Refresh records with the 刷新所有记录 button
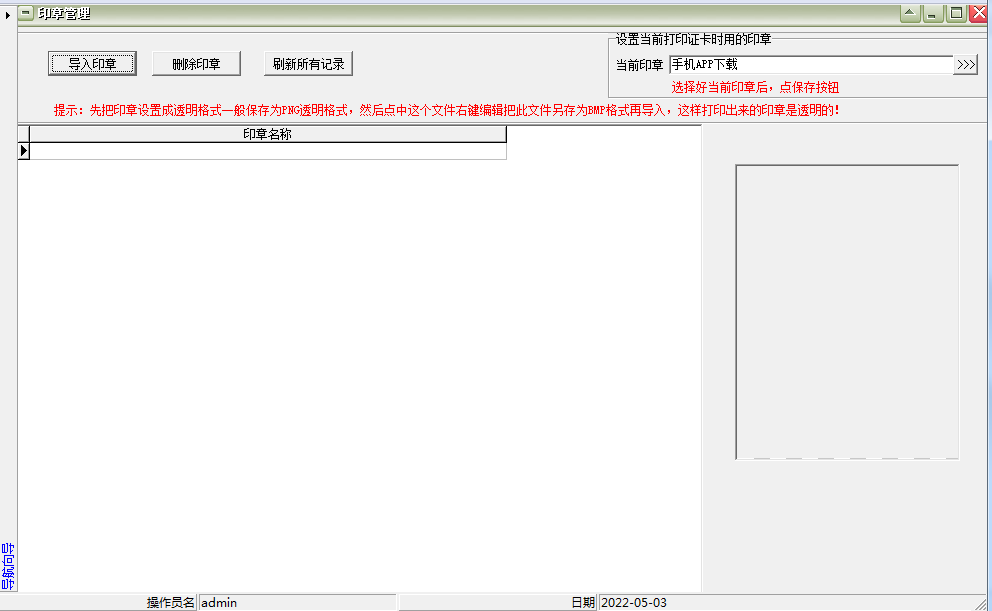Image resolution: width=992 pixels, height=611 pixels. click(308, 64)
